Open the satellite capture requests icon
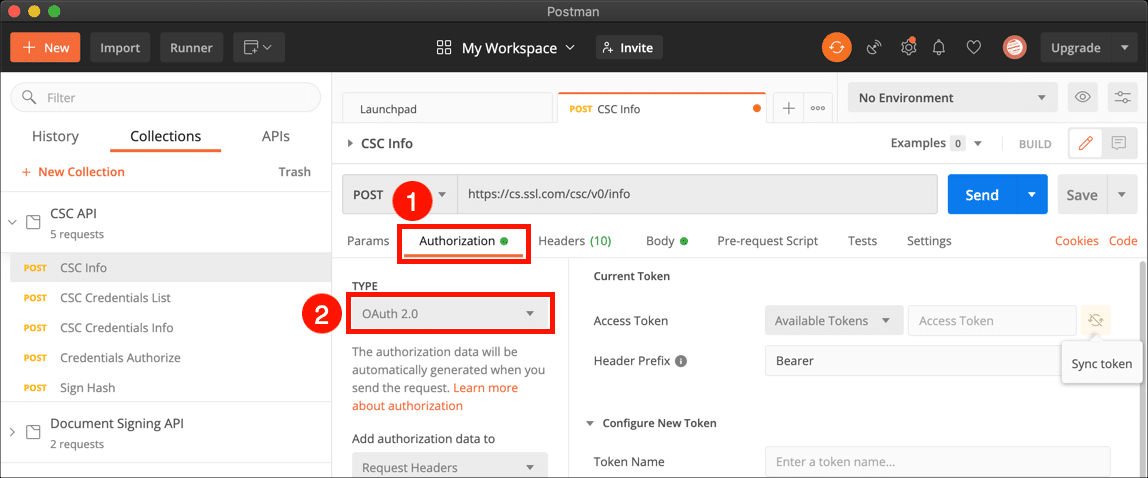Screen dimensions: 1148x478 (873, 47)
